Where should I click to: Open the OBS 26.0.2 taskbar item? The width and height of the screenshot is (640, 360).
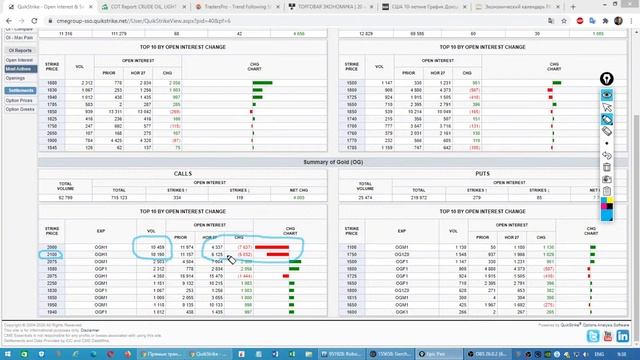[x=487, y=354]
